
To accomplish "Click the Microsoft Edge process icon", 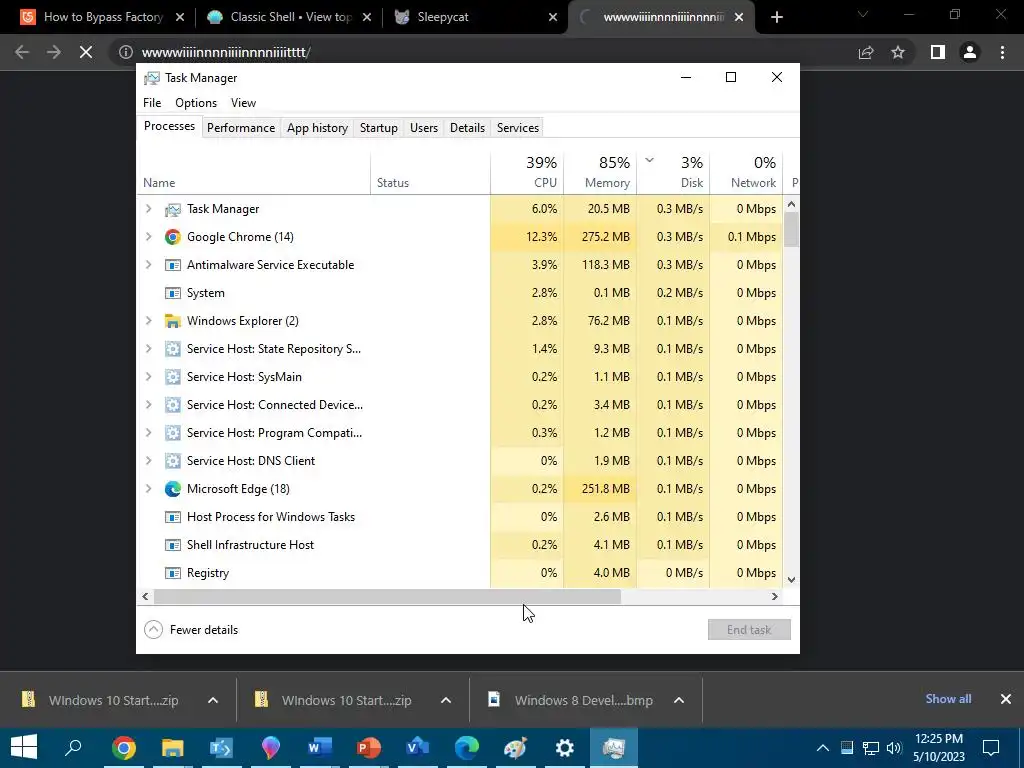I will pyautogui.click(x=172, y=489).
